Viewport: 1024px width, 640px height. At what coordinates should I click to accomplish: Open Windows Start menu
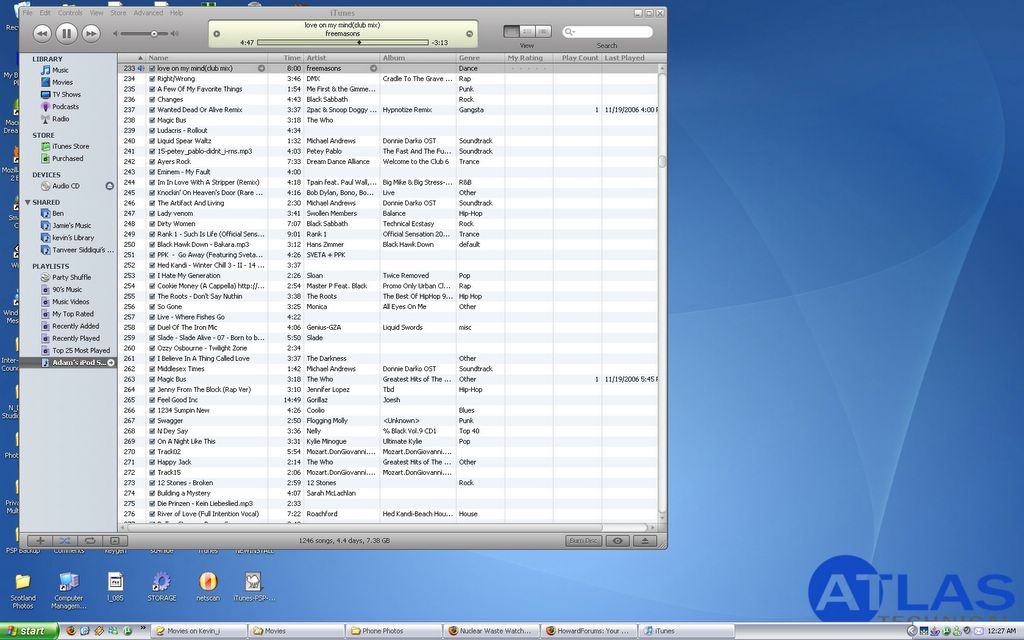[x=29, y=631]
